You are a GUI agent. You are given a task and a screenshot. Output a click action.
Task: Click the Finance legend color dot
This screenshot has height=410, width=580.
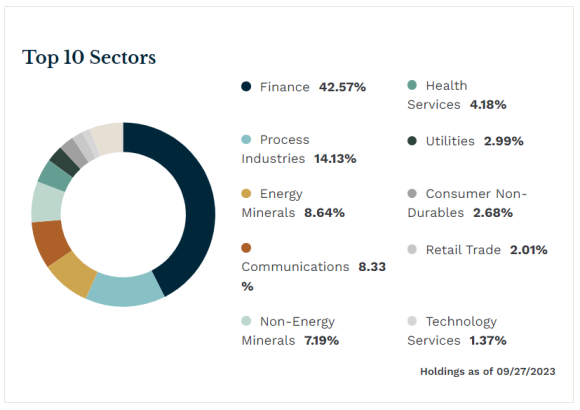click(x=246, y=87)
